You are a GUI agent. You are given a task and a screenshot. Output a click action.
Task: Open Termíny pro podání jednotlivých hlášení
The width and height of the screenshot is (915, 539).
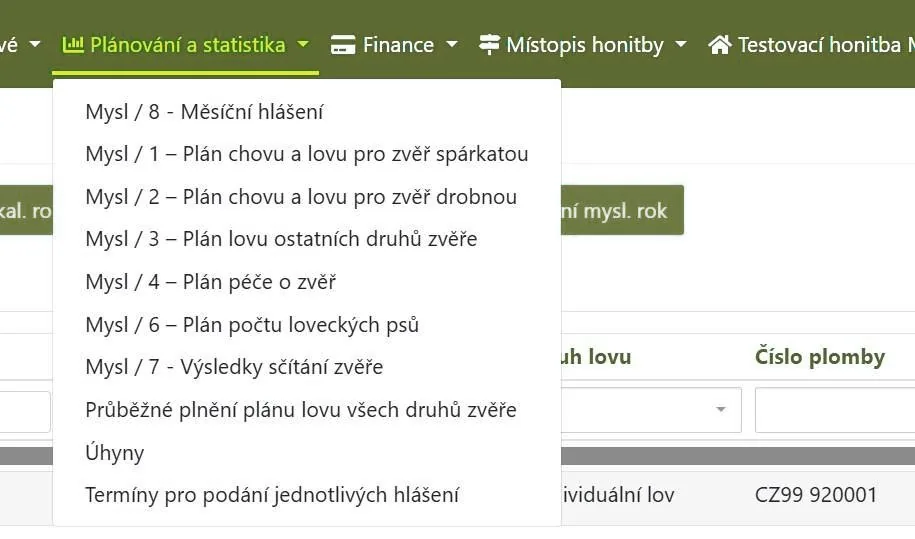tap(272, 495)
